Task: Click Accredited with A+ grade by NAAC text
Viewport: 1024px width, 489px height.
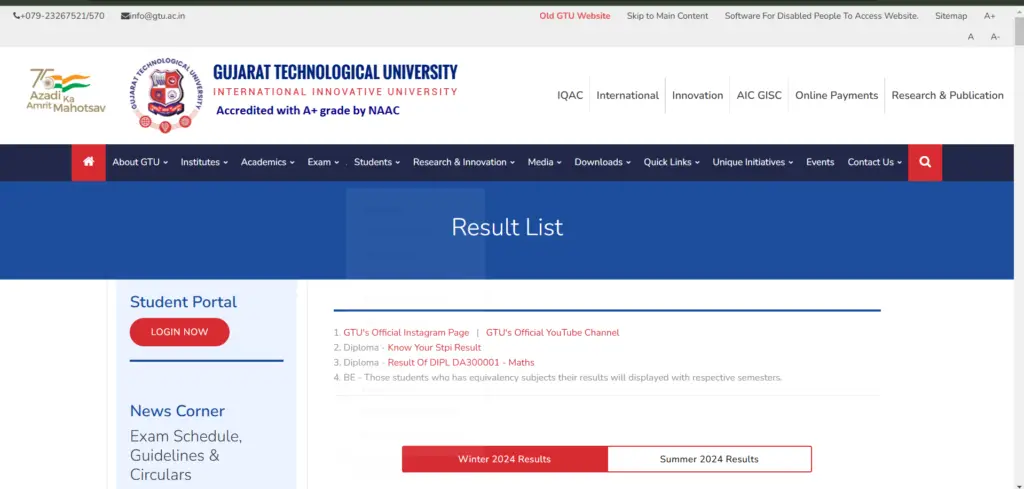Action: (x=308, y=110)
